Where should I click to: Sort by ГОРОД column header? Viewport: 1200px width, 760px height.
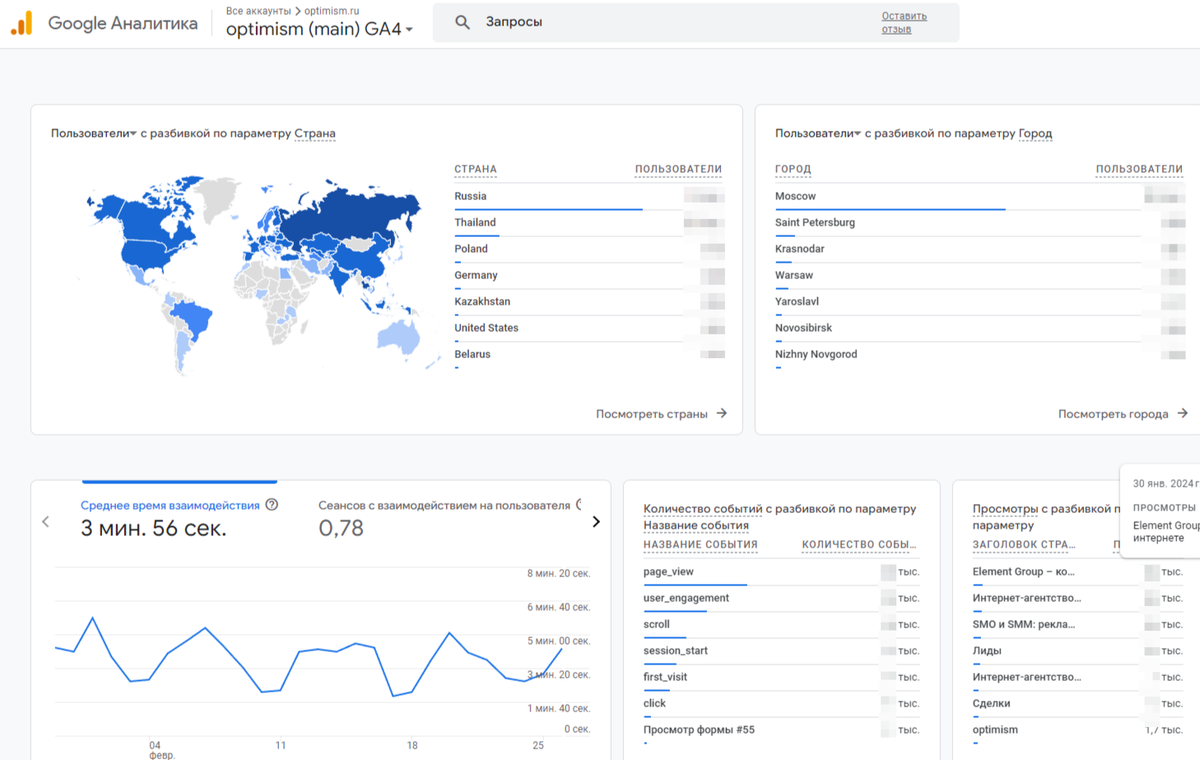[793, 169]
